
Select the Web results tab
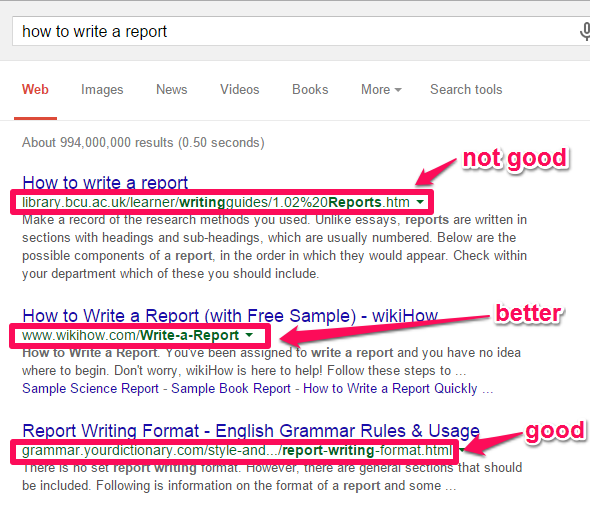pyautogui.click(x=35, y=90)
